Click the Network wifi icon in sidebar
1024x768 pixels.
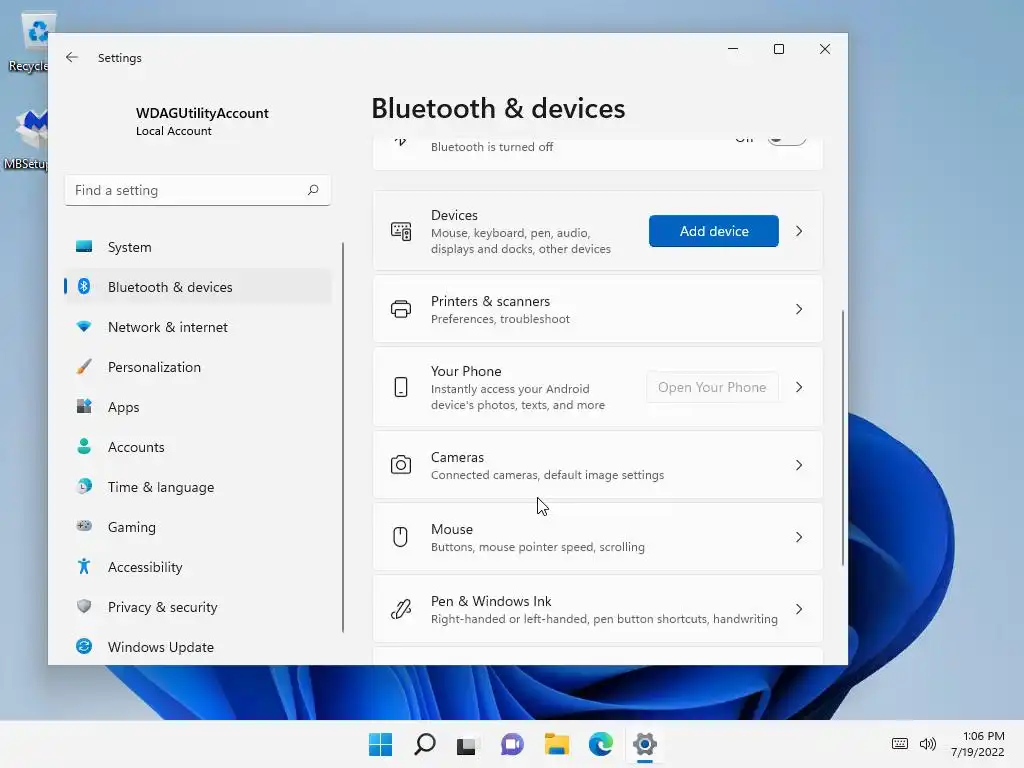(x=84, y=326)
